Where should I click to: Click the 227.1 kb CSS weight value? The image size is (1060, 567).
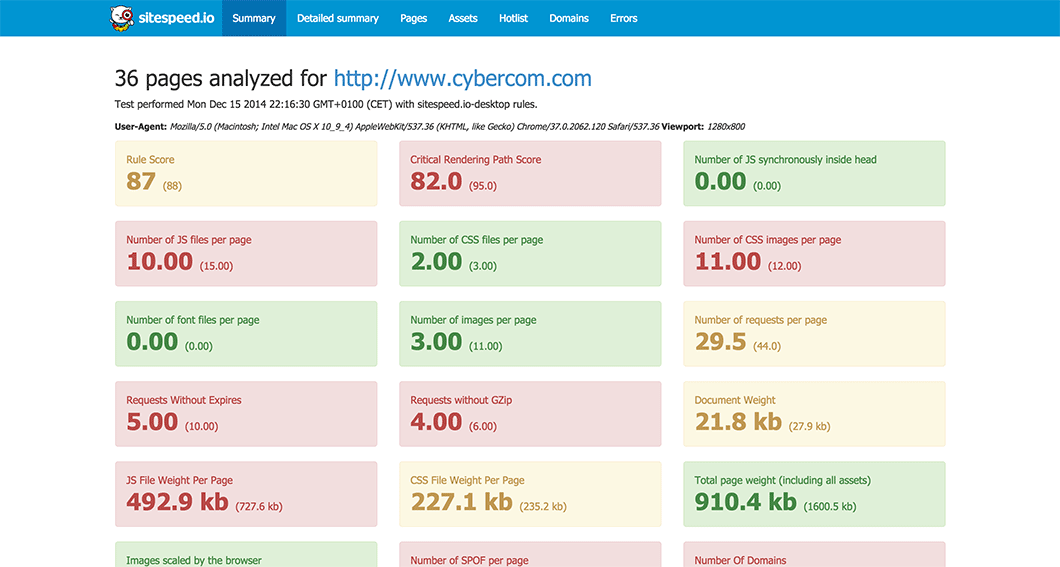point(461,502)
